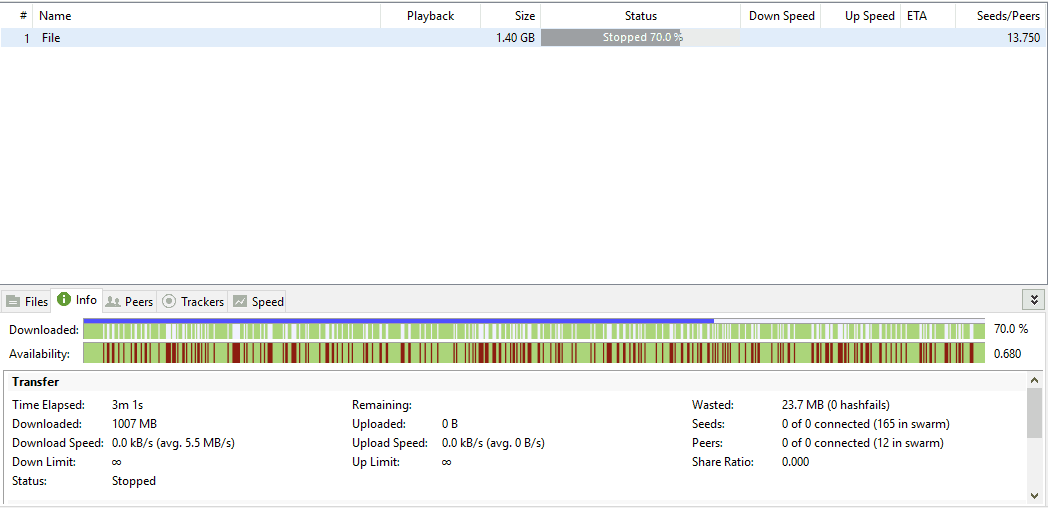Click the Transfer section heading
Screen dimensions: 1048x508
pos(35,382)
